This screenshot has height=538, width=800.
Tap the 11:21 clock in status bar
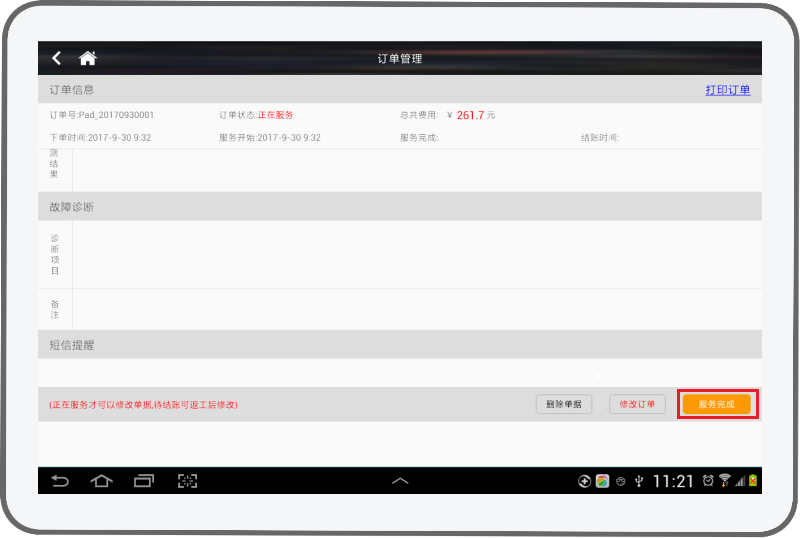coord(673,481)
